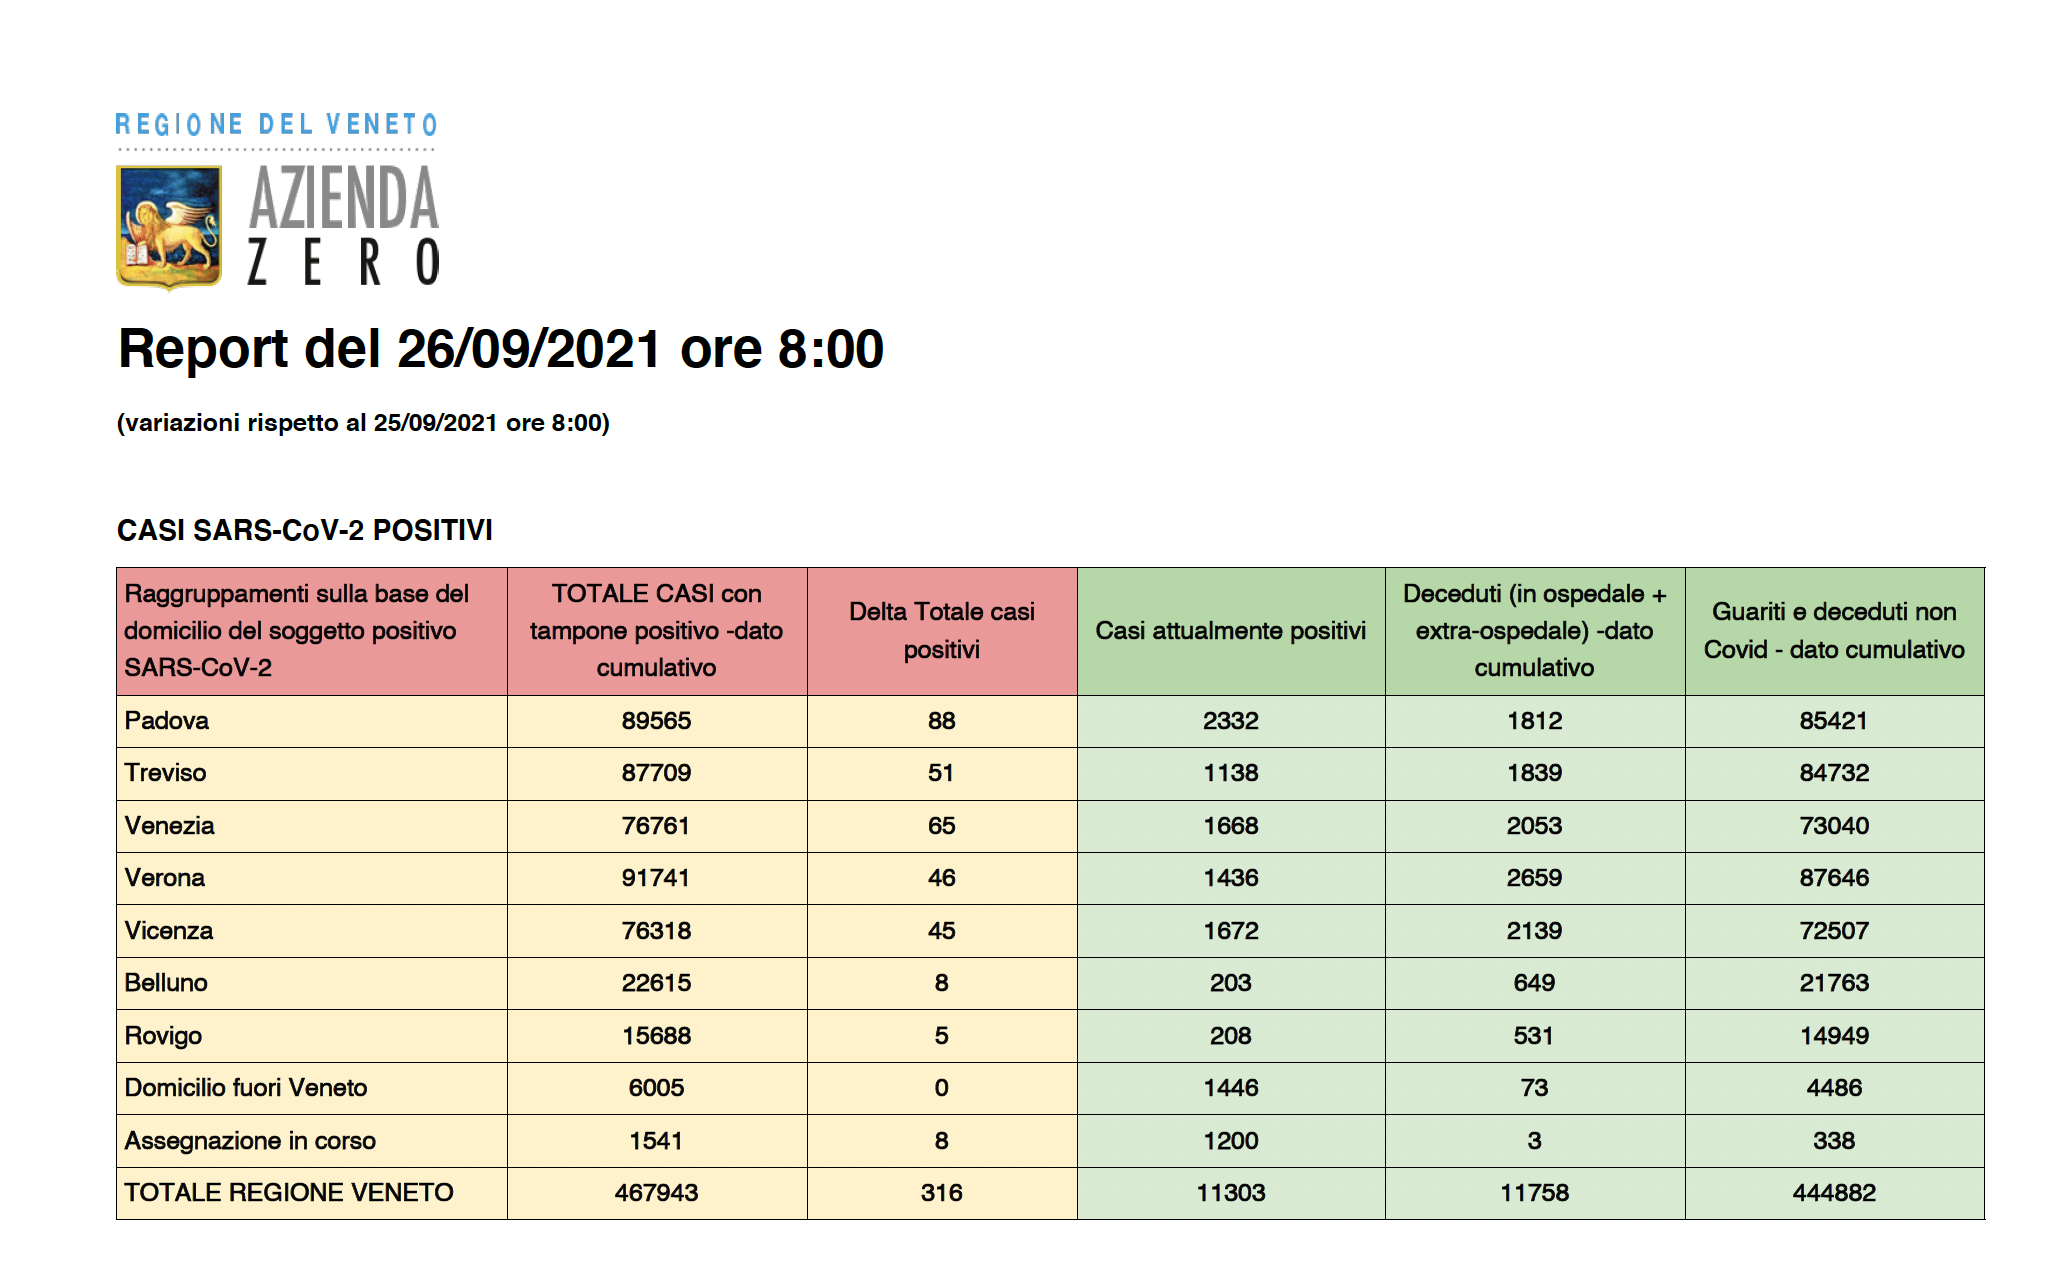Select the 'Assegnazione in corso' row label
The width and height of the screenshot is (2070, 1277).
(x=250, y=1141)
